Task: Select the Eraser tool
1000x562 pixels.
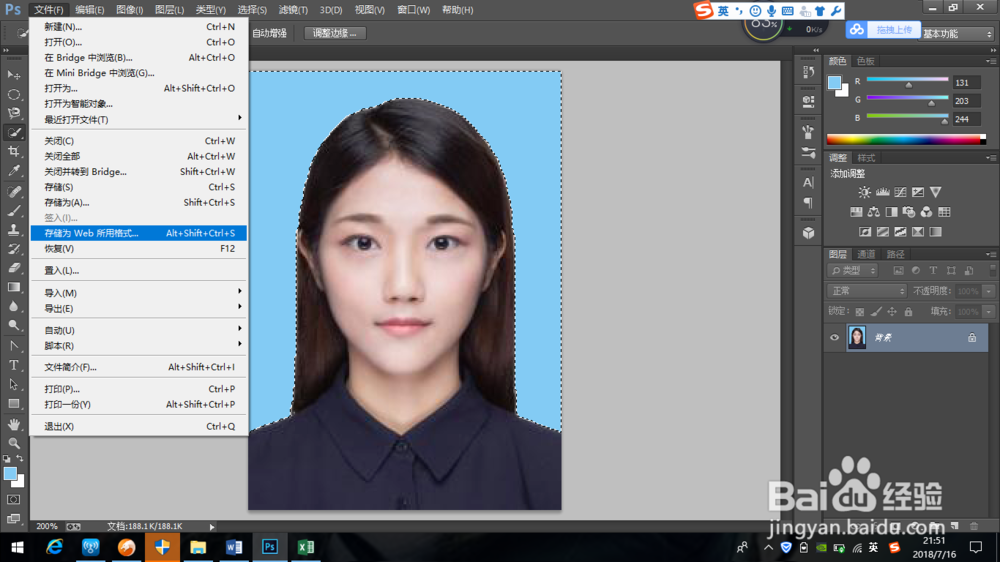Action: (13, 268)
